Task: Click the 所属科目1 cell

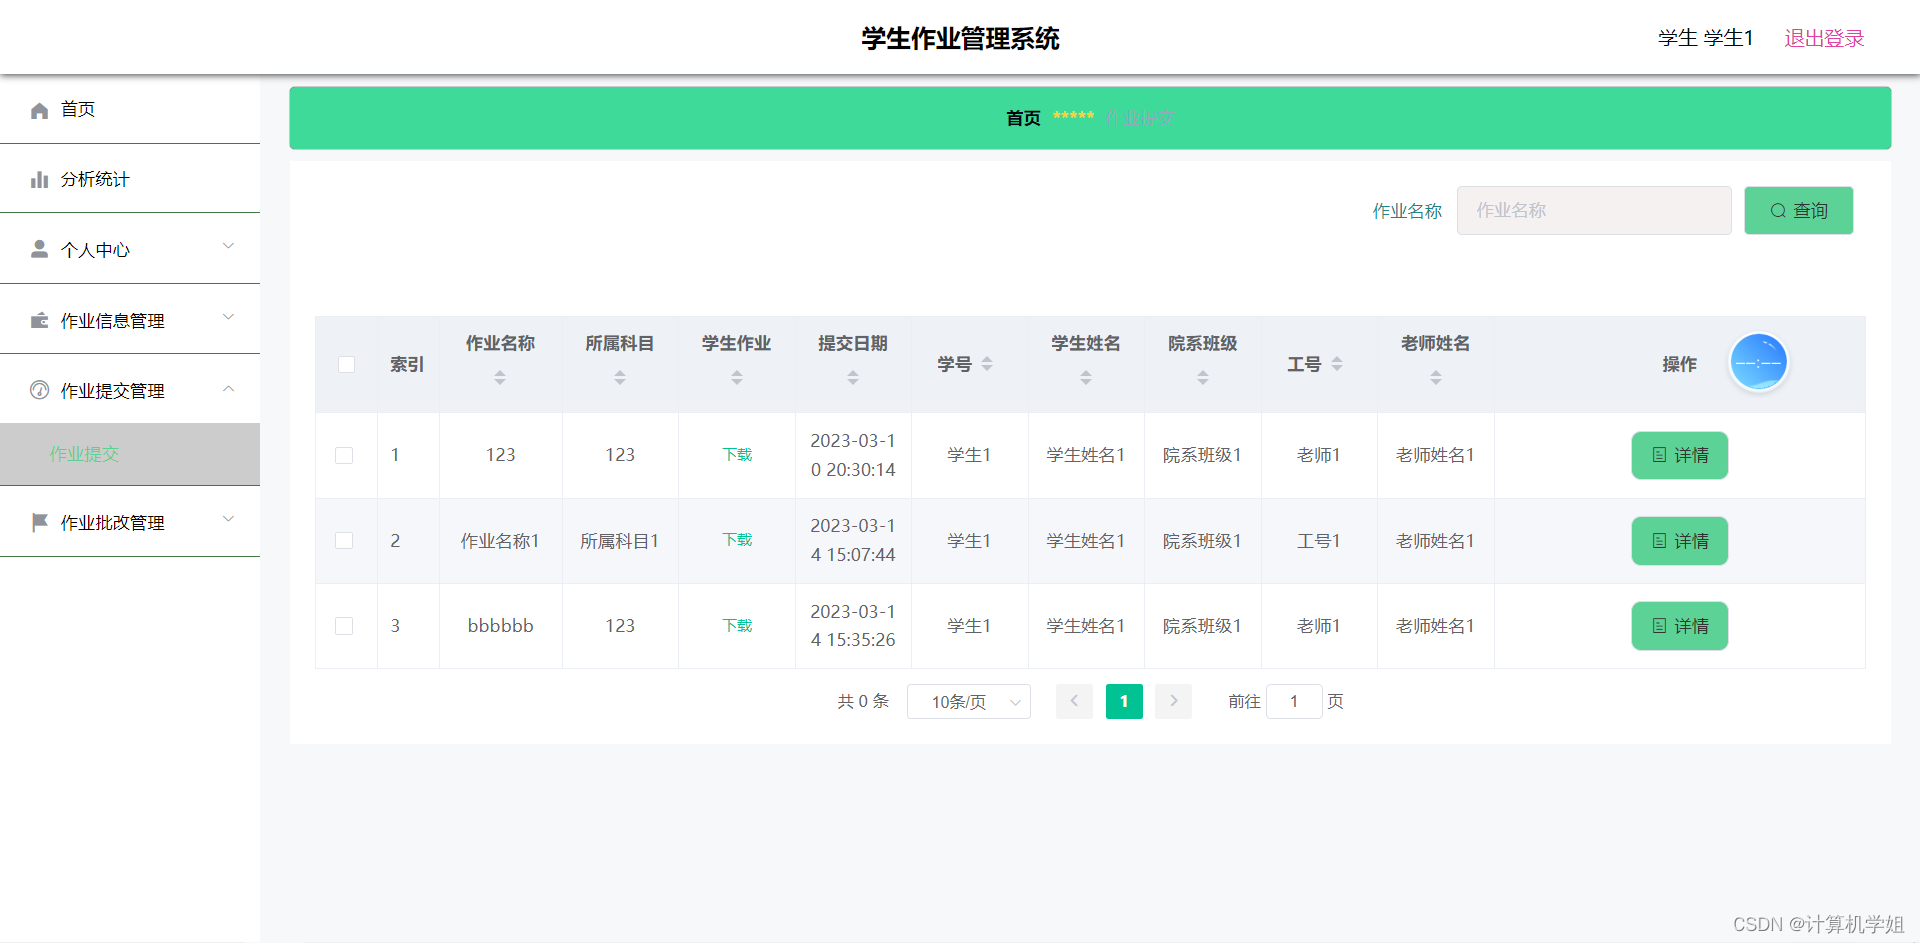Action: tap(620, 541)
